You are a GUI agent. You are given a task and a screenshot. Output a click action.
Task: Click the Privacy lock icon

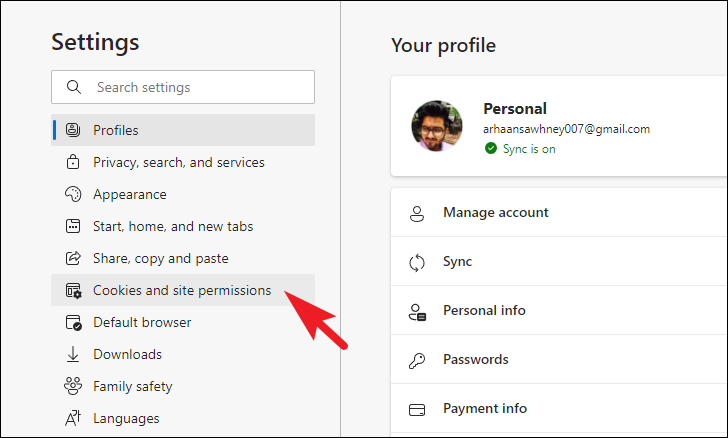pos(73,162)
